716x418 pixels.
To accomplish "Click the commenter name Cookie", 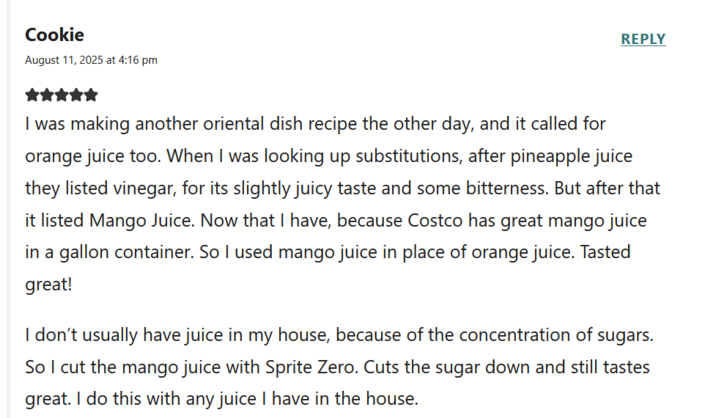I will pos(54,35).
